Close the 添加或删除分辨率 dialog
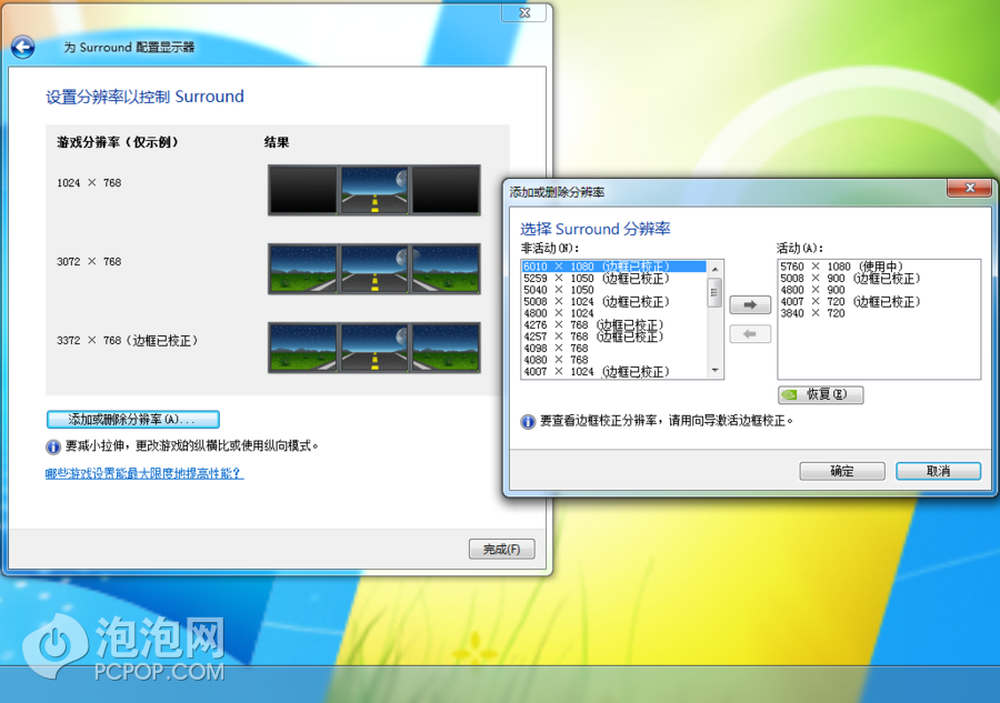 point(969,188)
